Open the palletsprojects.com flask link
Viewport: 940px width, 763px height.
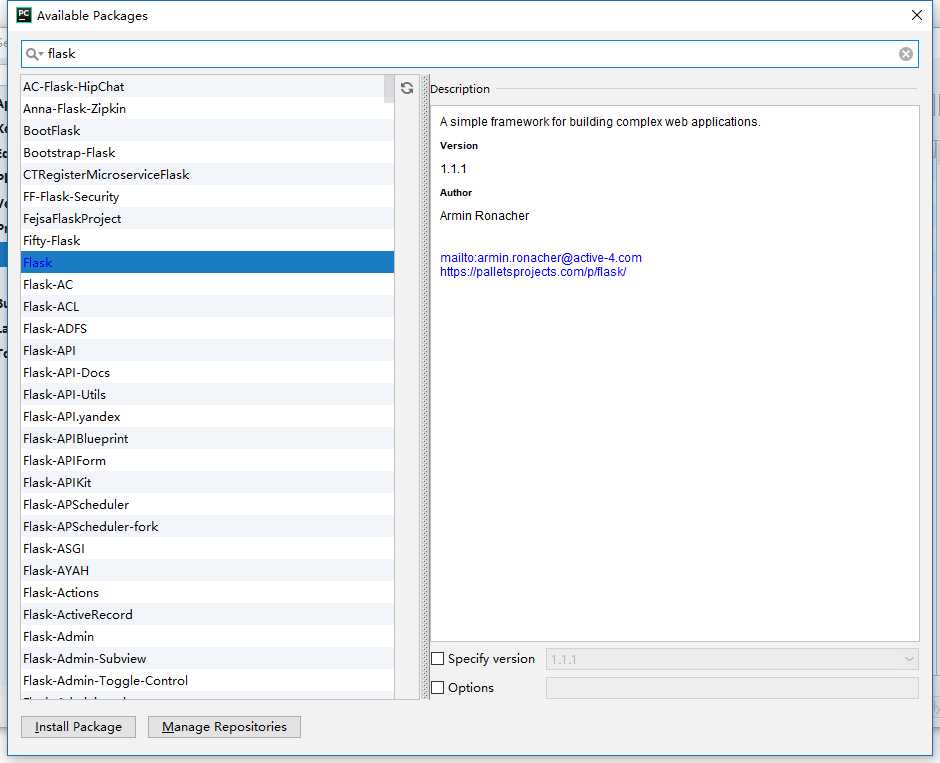point(533,272)
